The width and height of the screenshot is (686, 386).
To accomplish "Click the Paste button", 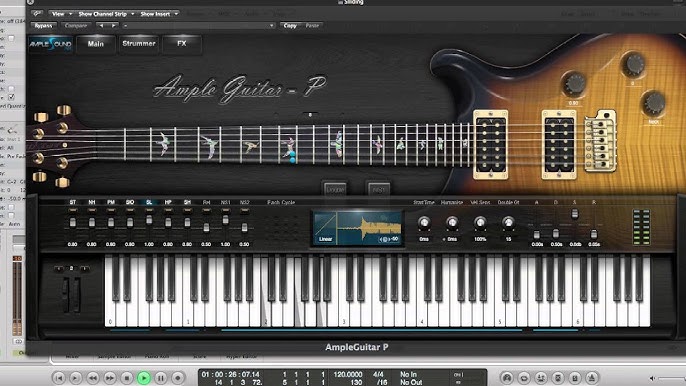I will click(x=312, y=25).
